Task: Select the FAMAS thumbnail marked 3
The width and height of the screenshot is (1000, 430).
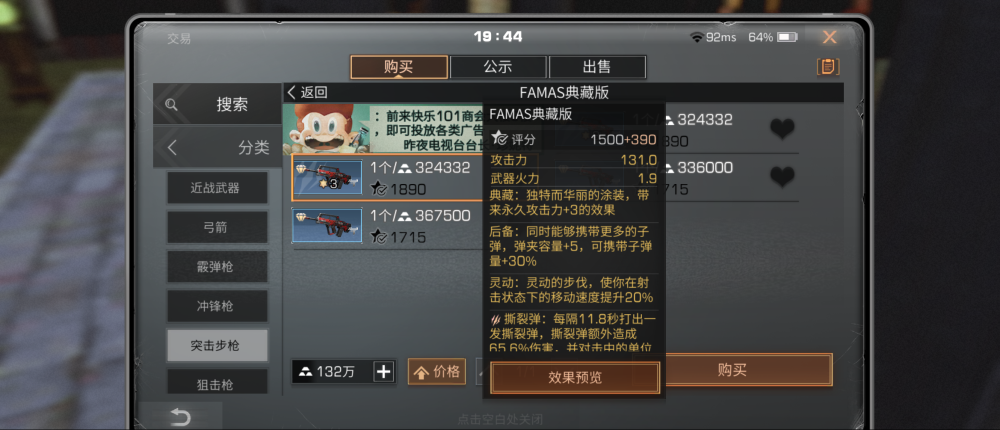Action: click(327, 177)
